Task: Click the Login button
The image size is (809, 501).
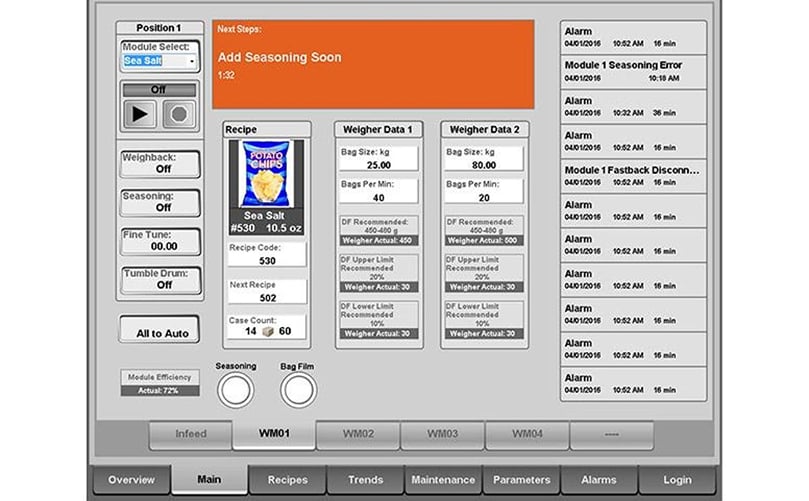Action: pyautogui.click(x=677, y=480)
